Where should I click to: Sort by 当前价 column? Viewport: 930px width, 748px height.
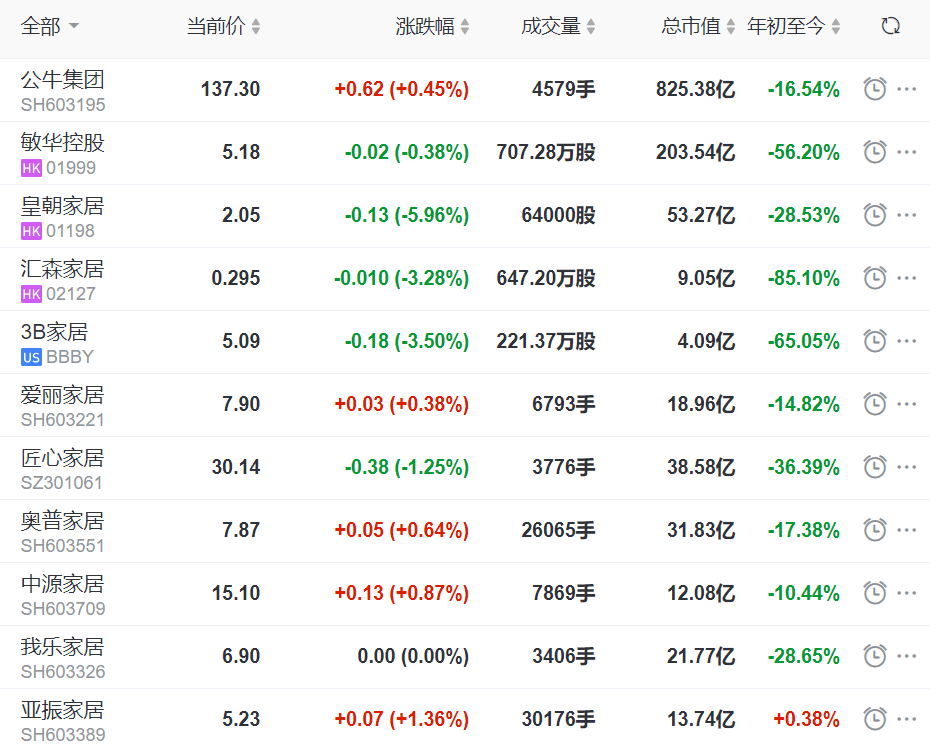pyautogui.click(x=223, y=27)
